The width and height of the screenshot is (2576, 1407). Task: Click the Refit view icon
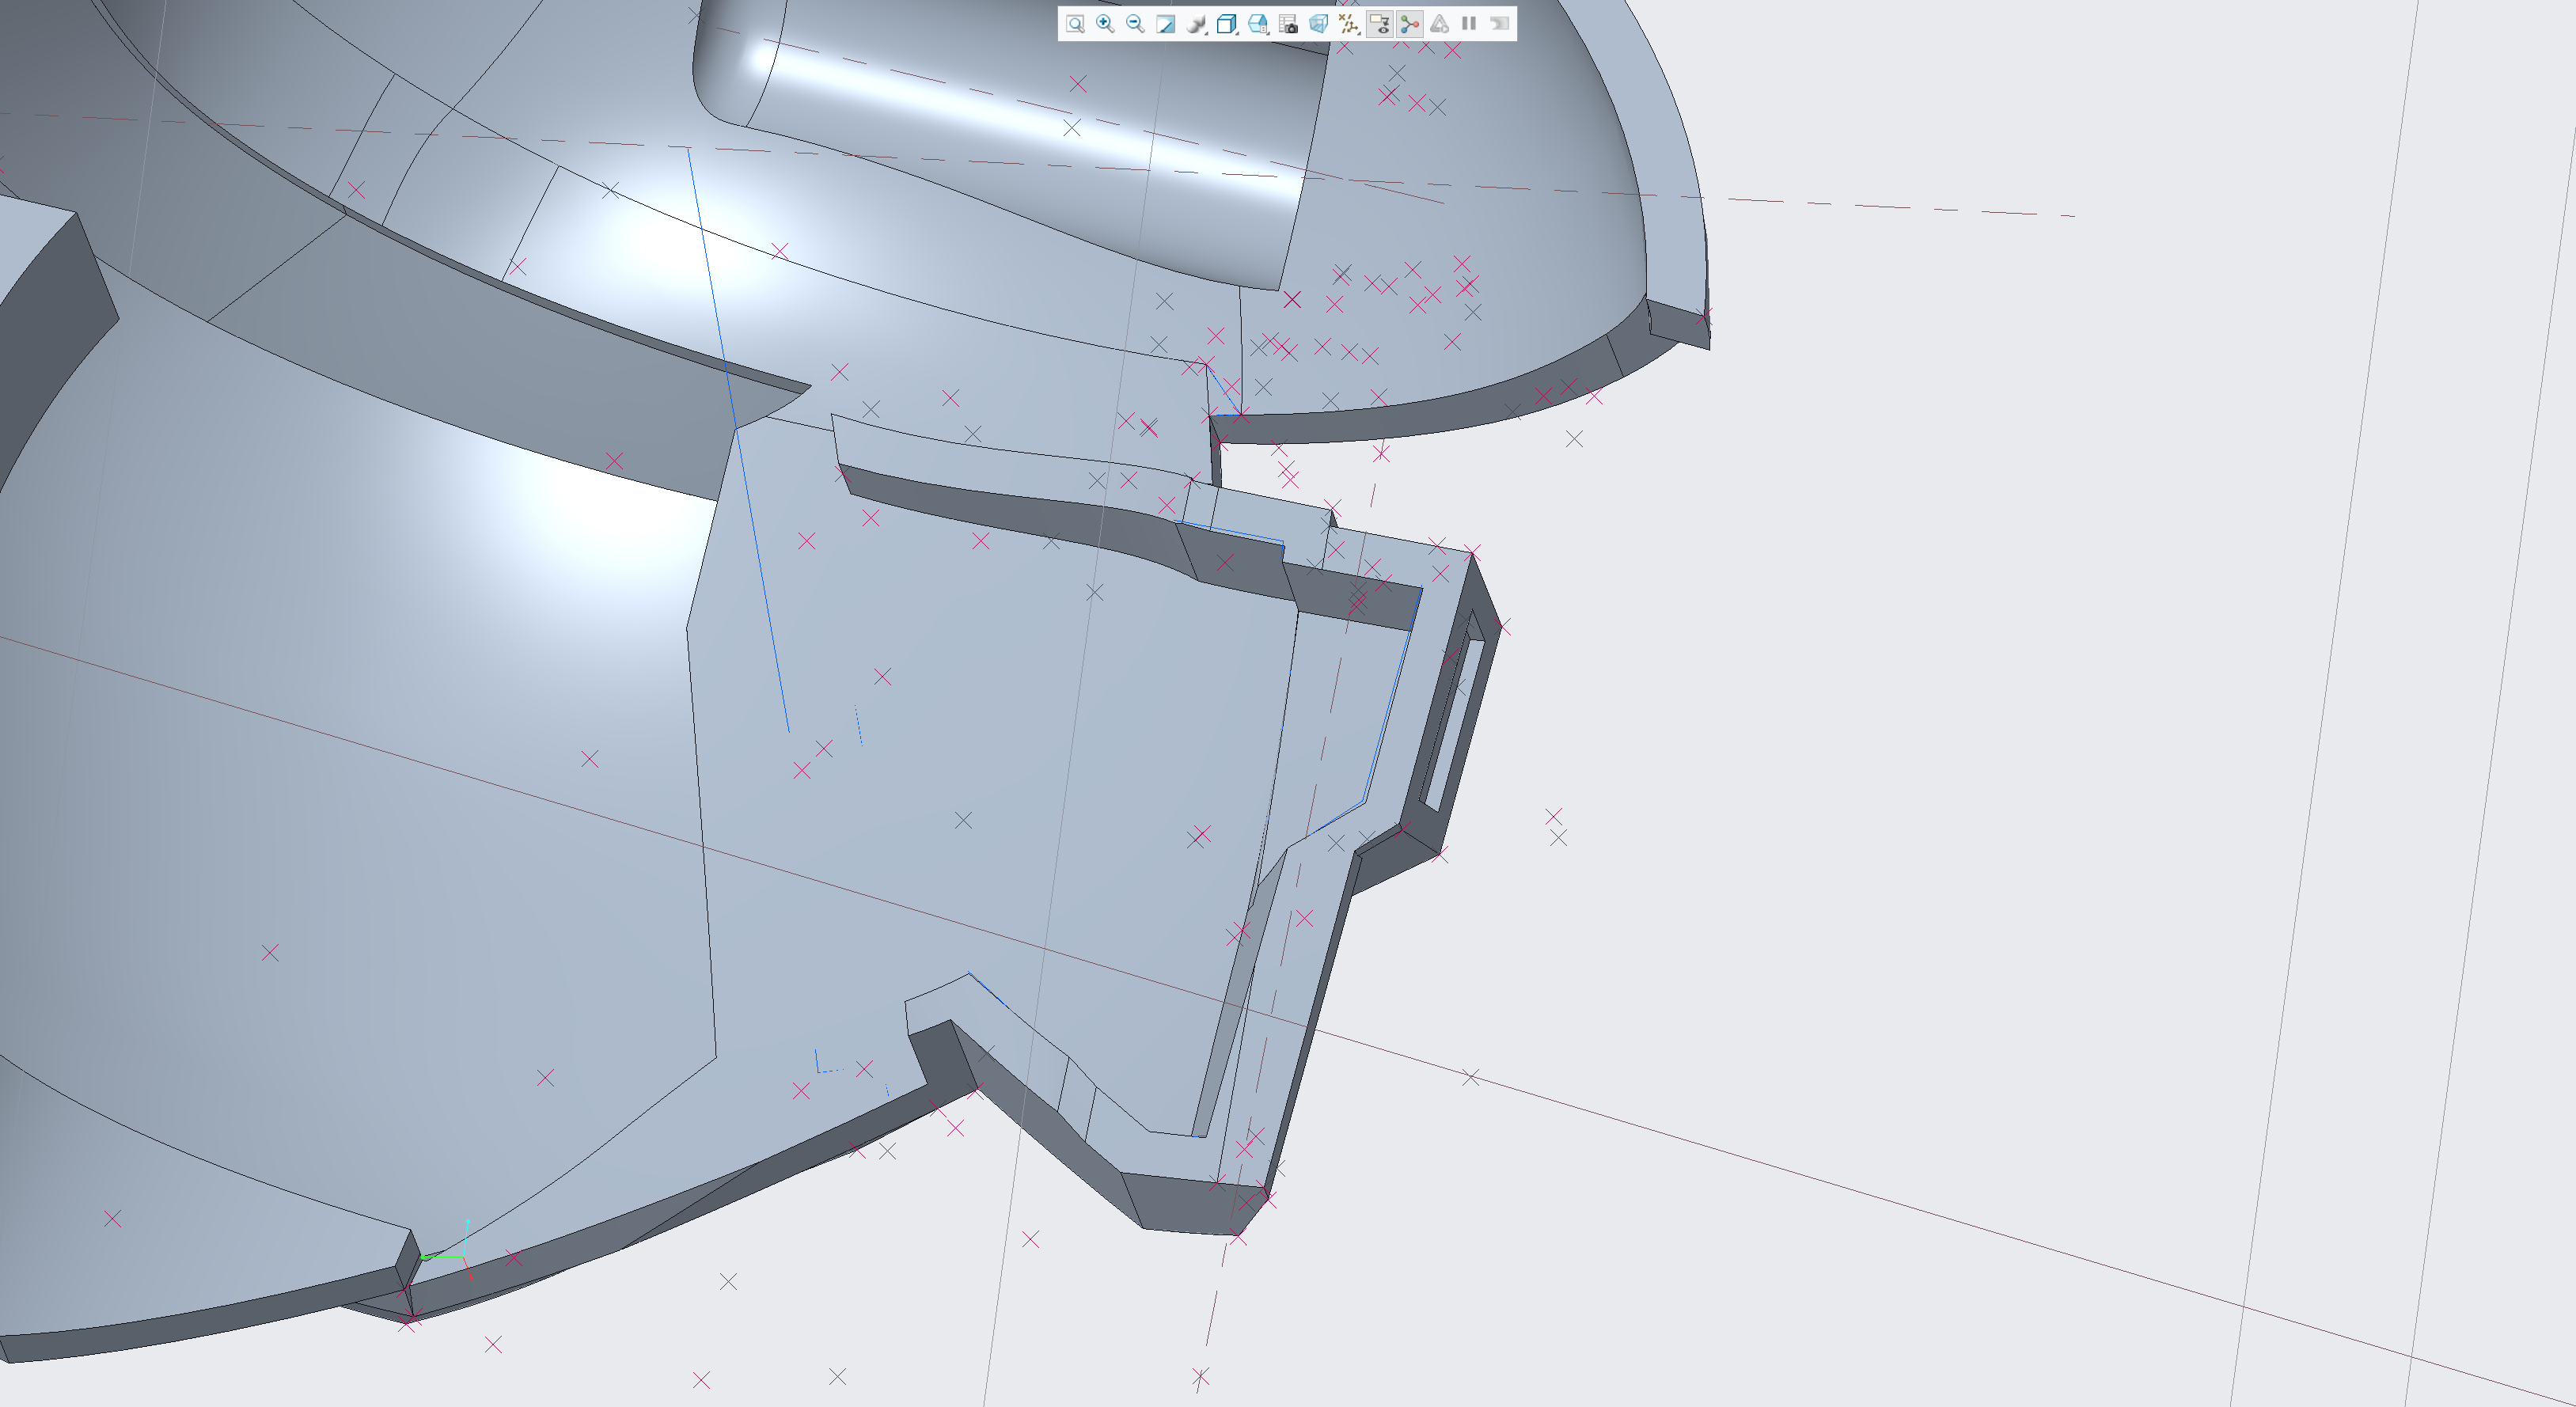[x=1075, y=24]
